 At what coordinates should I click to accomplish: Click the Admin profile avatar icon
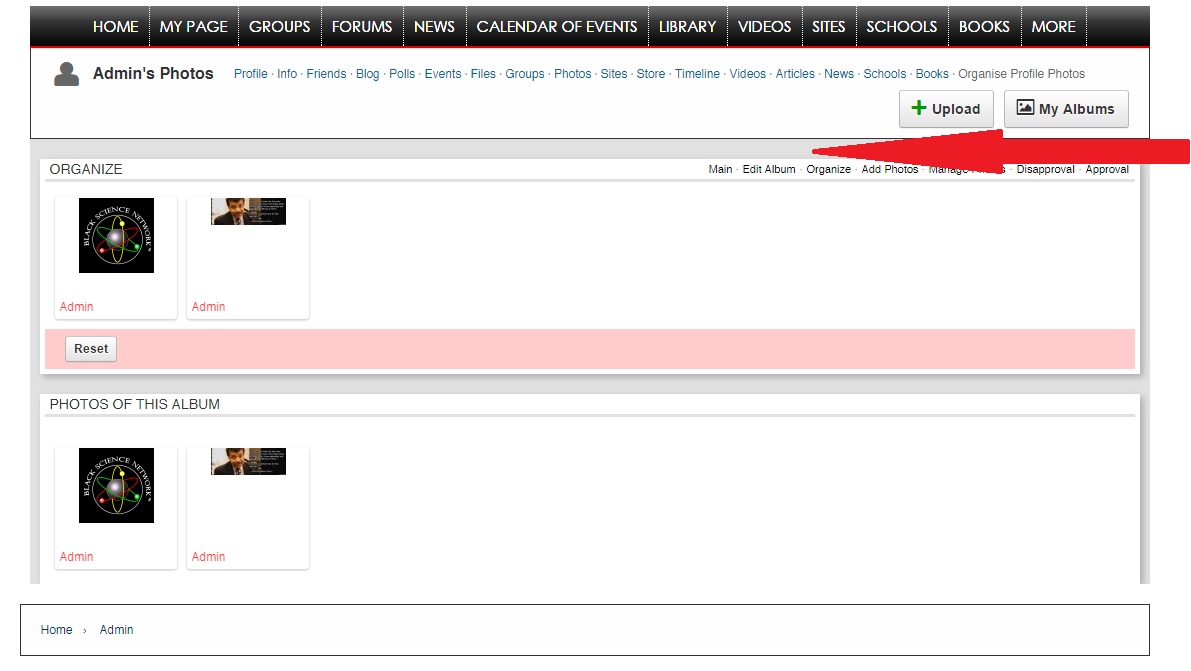(67, 74)
